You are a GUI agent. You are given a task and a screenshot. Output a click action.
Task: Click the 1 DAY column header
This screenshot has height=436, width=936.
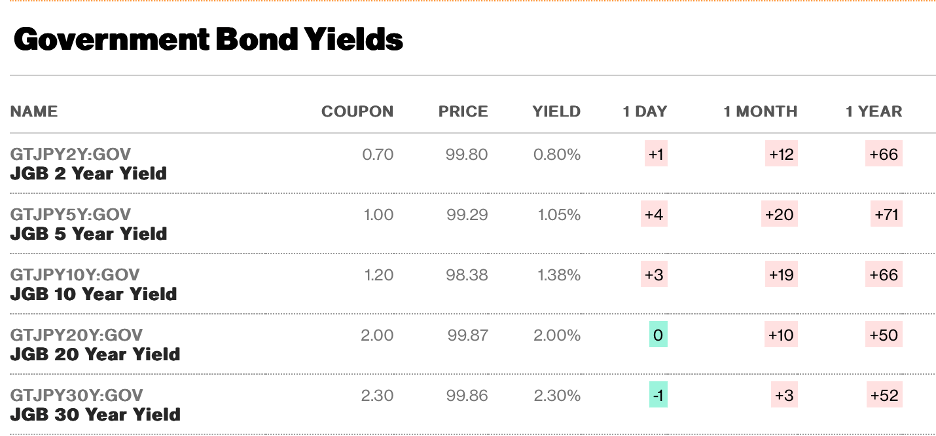pos(644,111)
